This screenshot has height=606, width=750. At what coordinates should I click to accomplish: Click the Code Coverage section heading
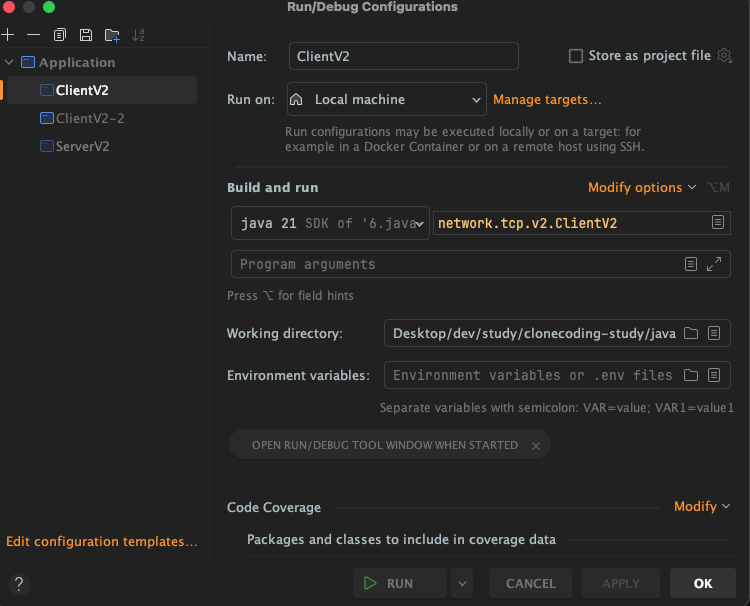(x=274, y=507)
